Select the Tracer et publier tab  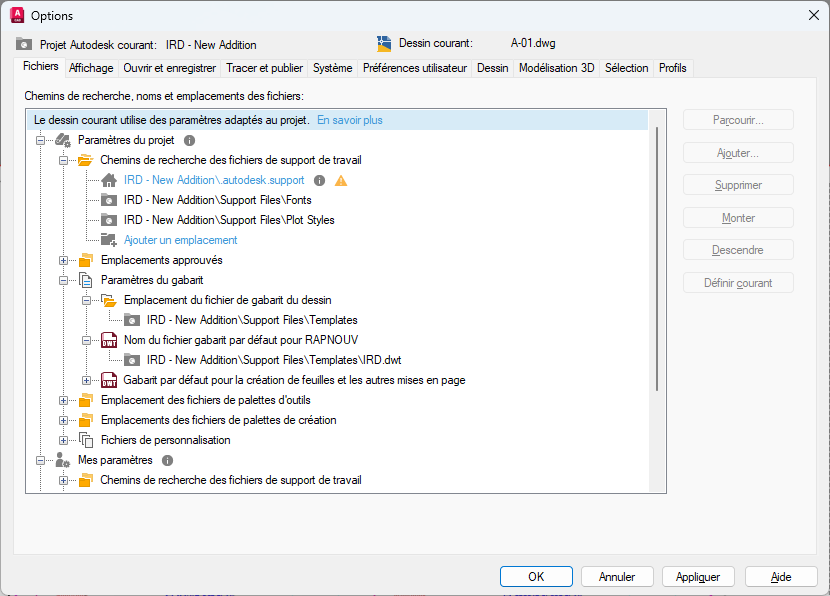pyautogui.click(x=264, y=68)
